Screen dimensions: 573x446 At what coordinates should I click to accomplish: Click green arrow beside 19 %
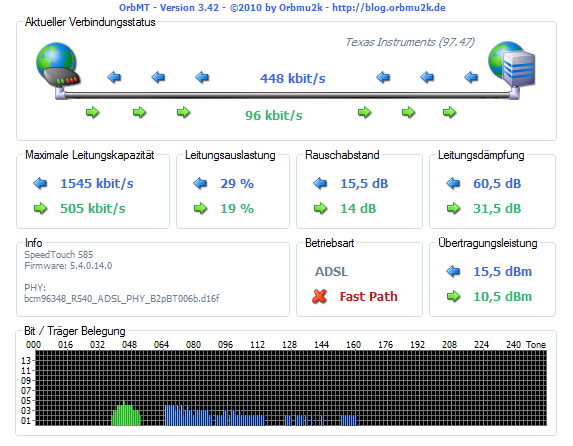coord(200,208)
